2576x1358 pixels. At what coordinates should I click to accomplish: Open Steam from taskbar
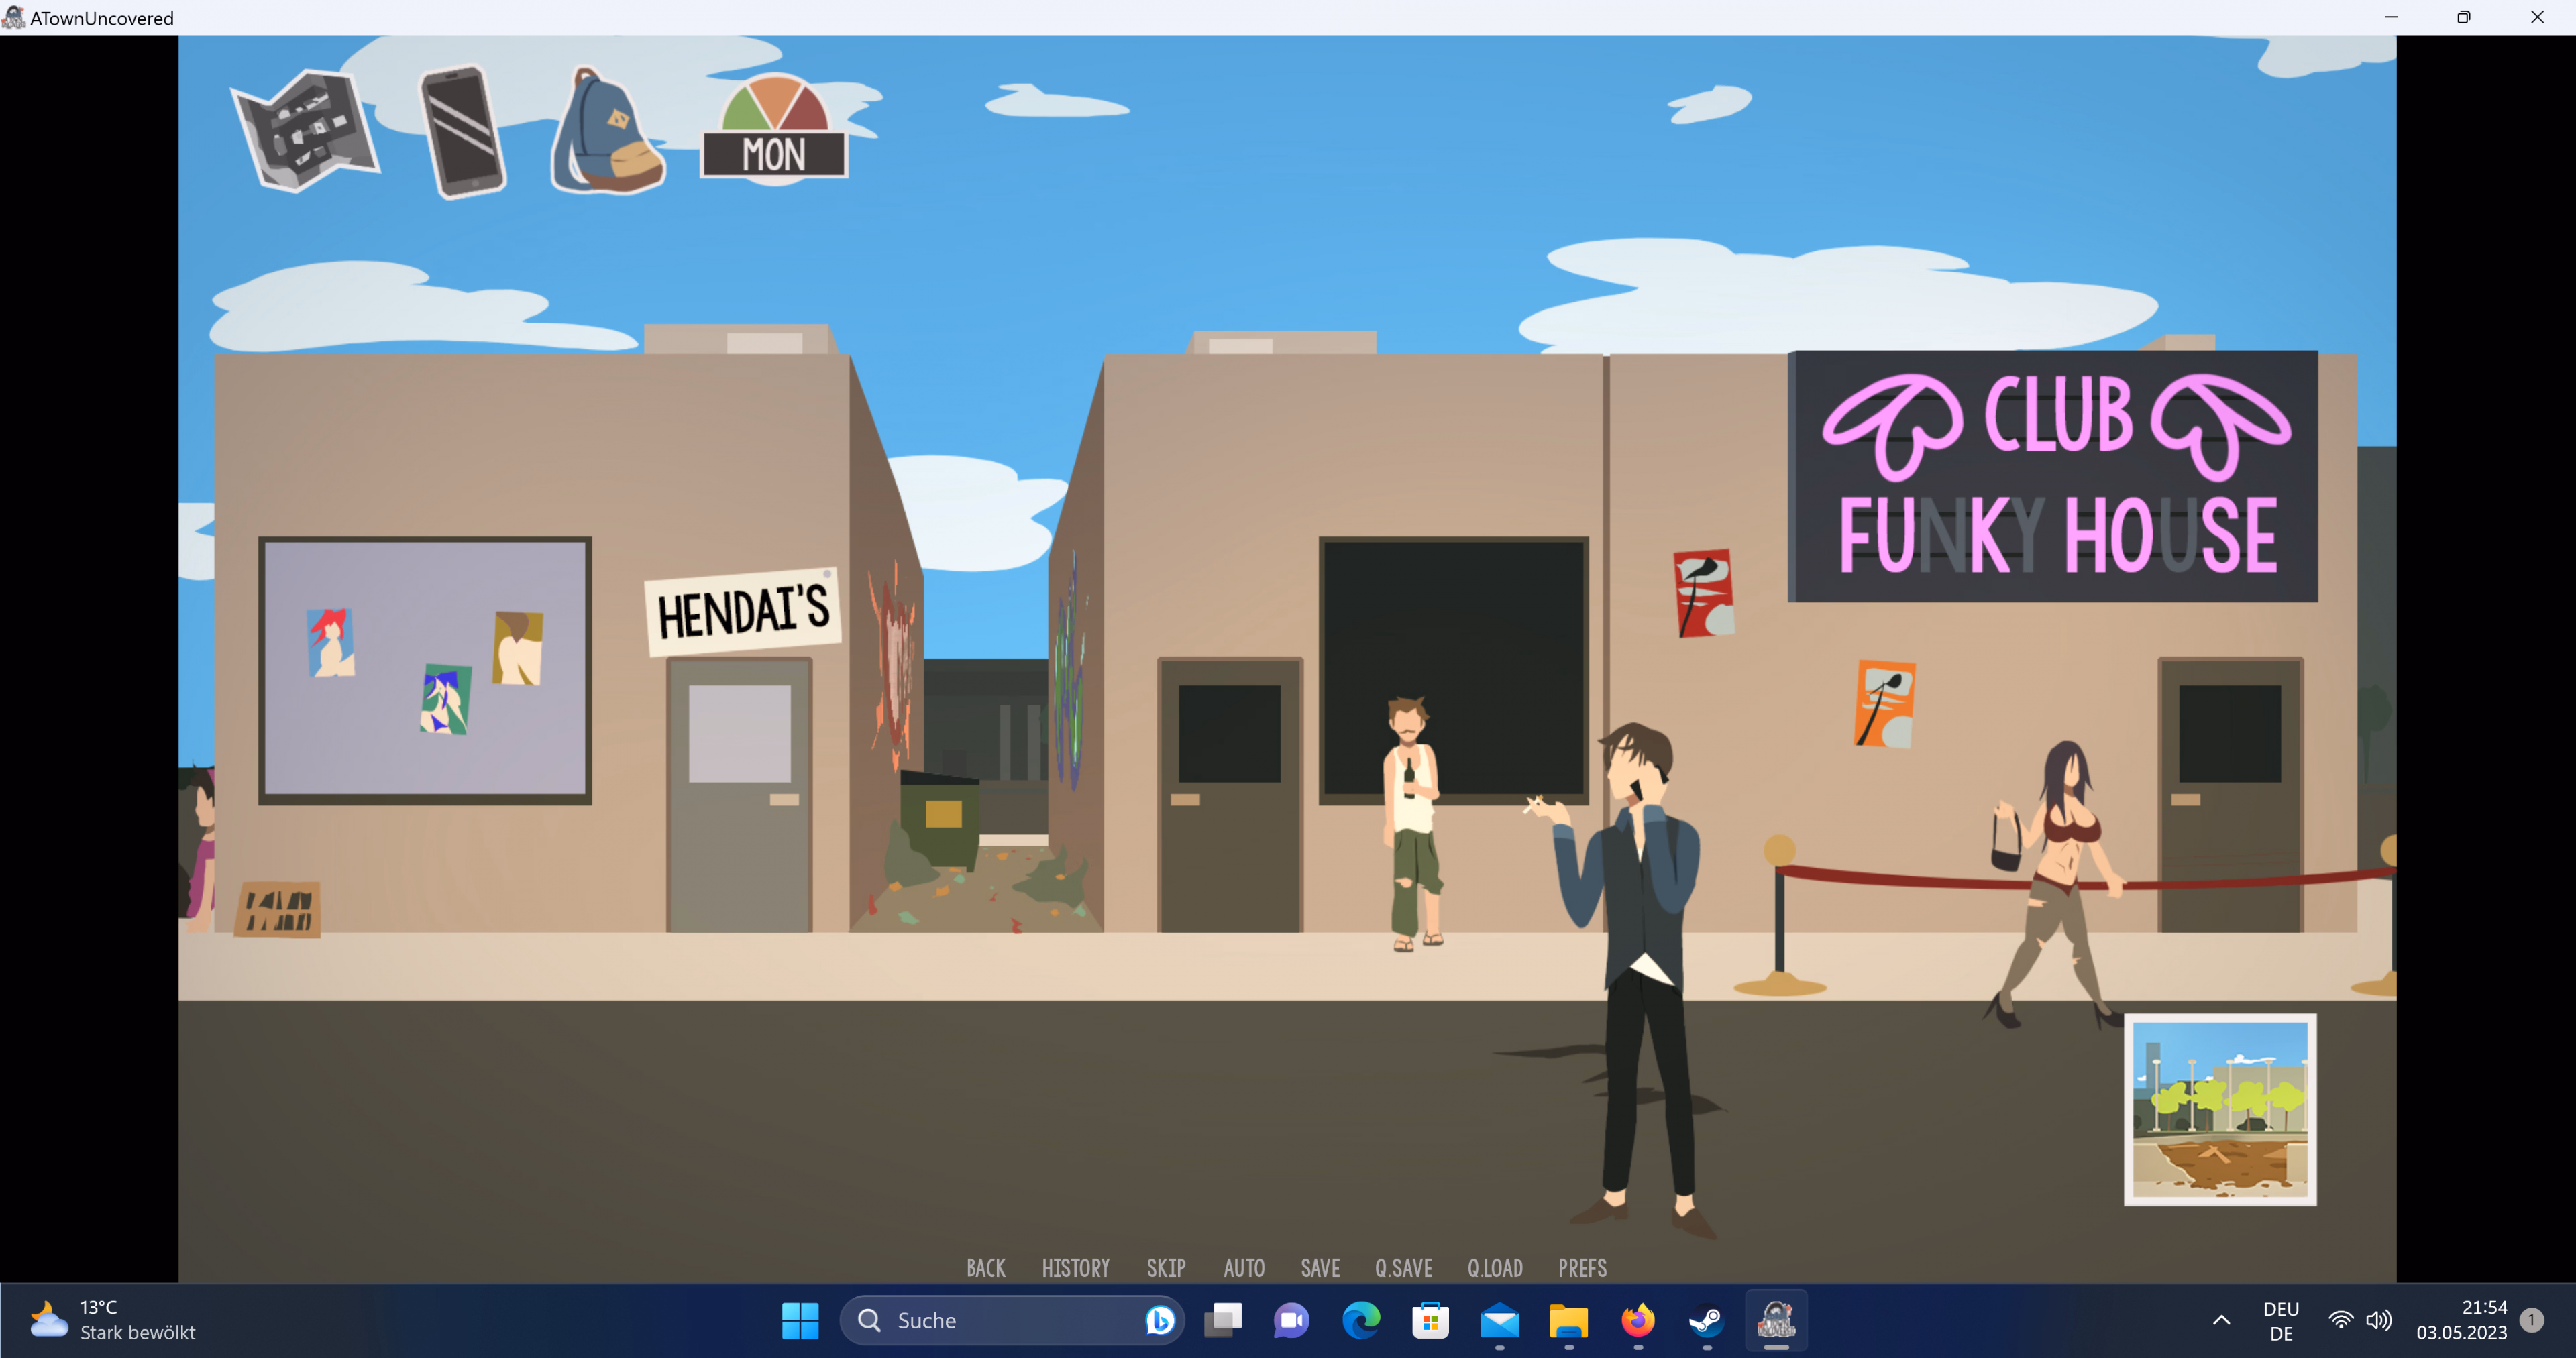(1707, 1321)
